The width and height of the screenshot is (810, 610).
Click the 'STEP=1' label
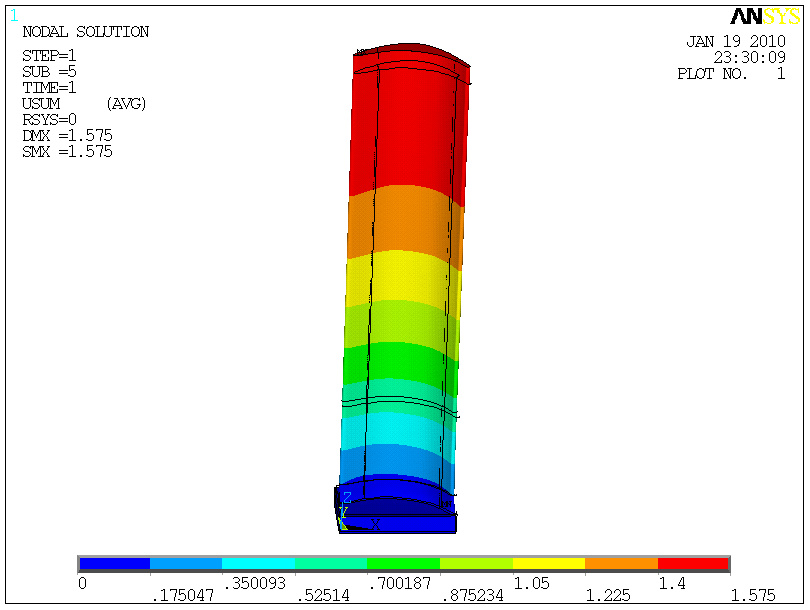[x=49, y=55]
